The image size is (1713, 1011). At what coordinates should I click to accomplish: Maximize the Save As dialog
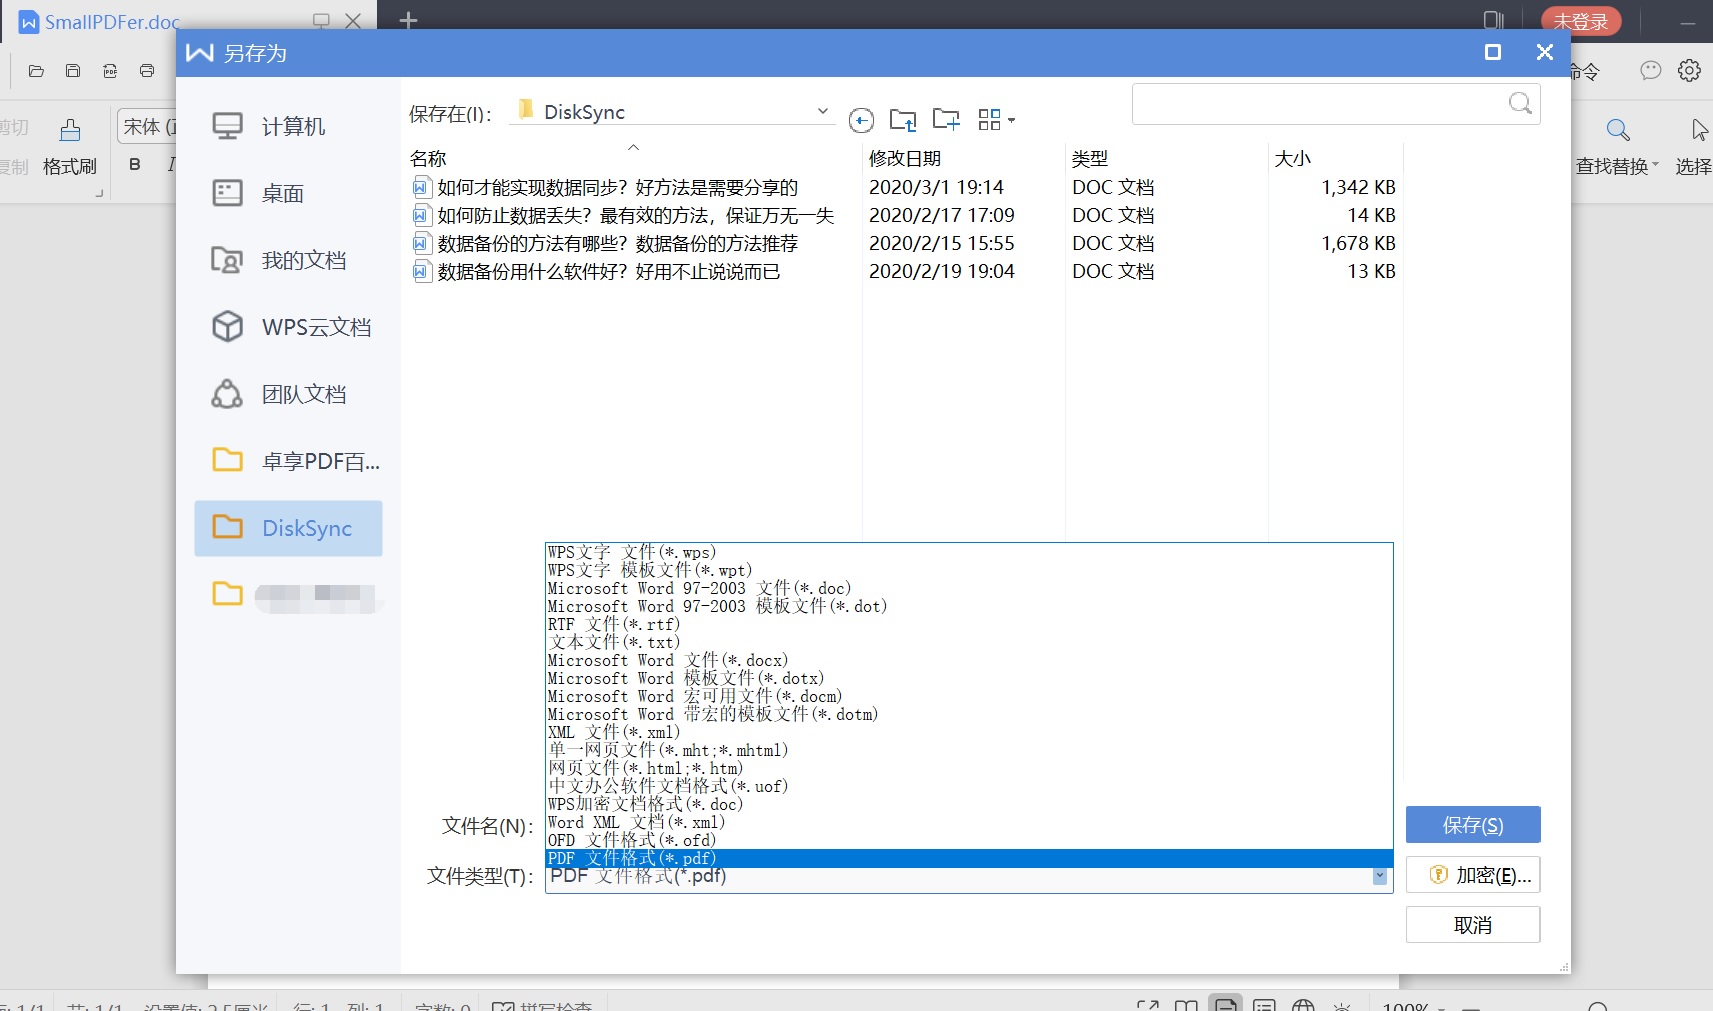click(x=1493, y=52)
